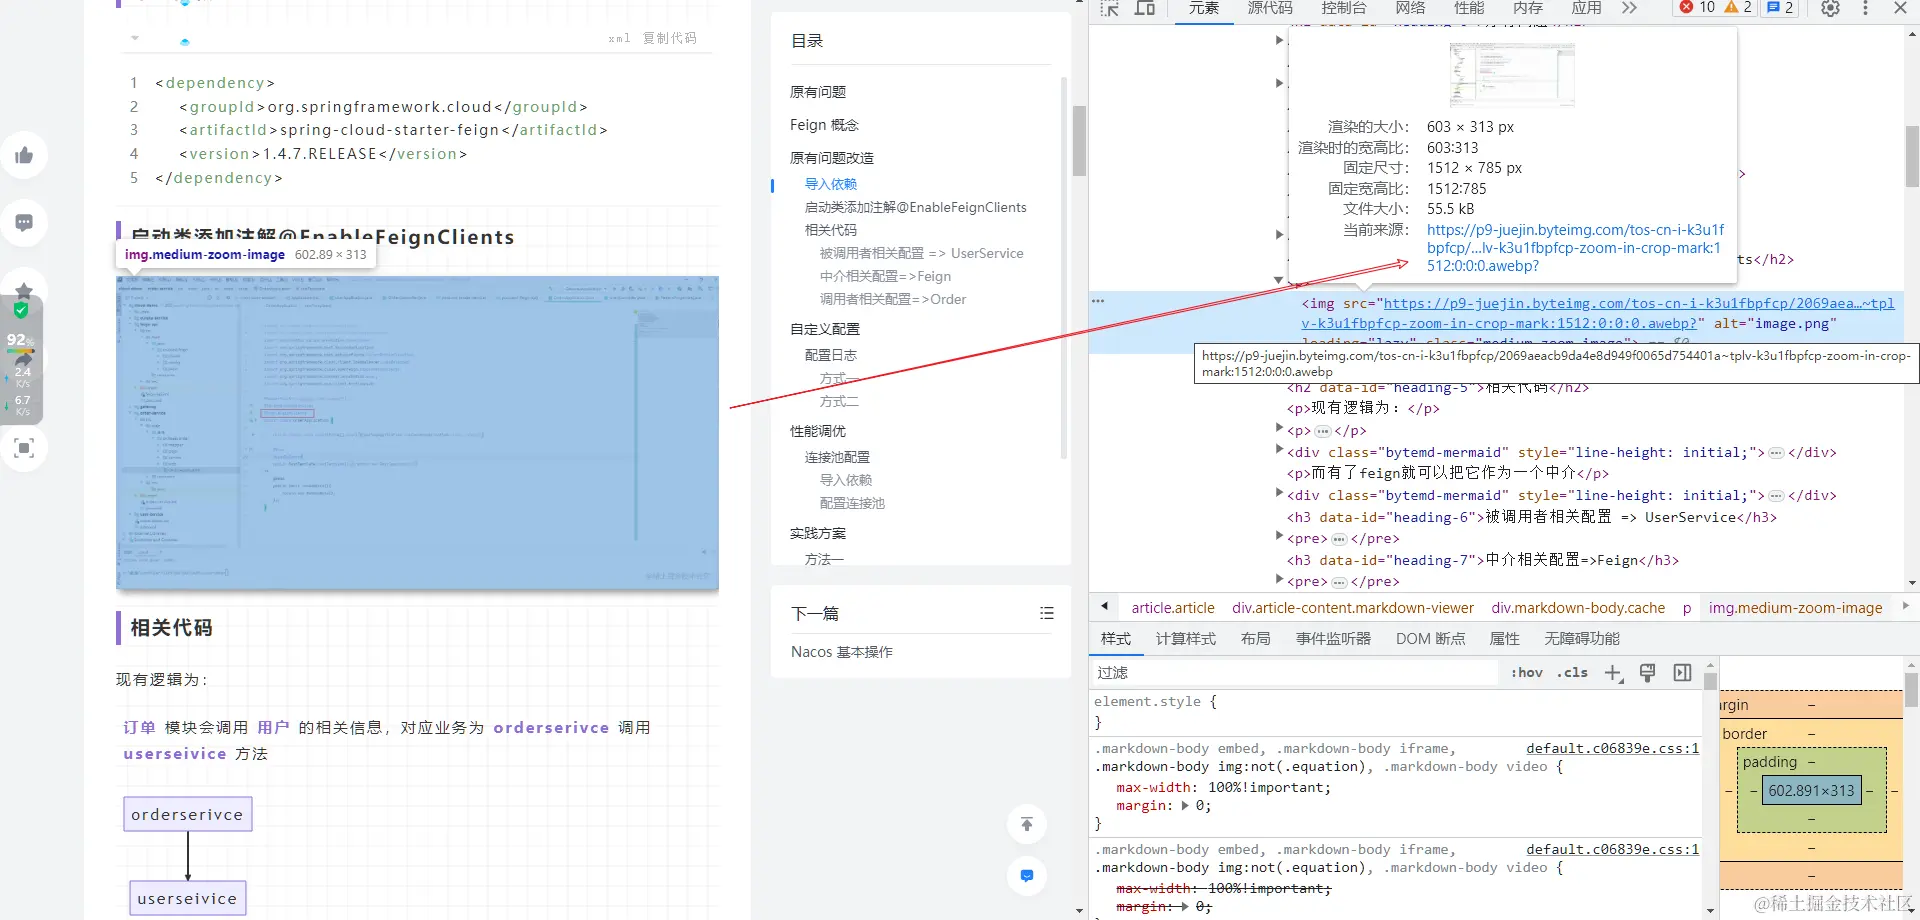Click the blue issues count badge
This screenshot has width=1920, height=920.
[1780, 7]
